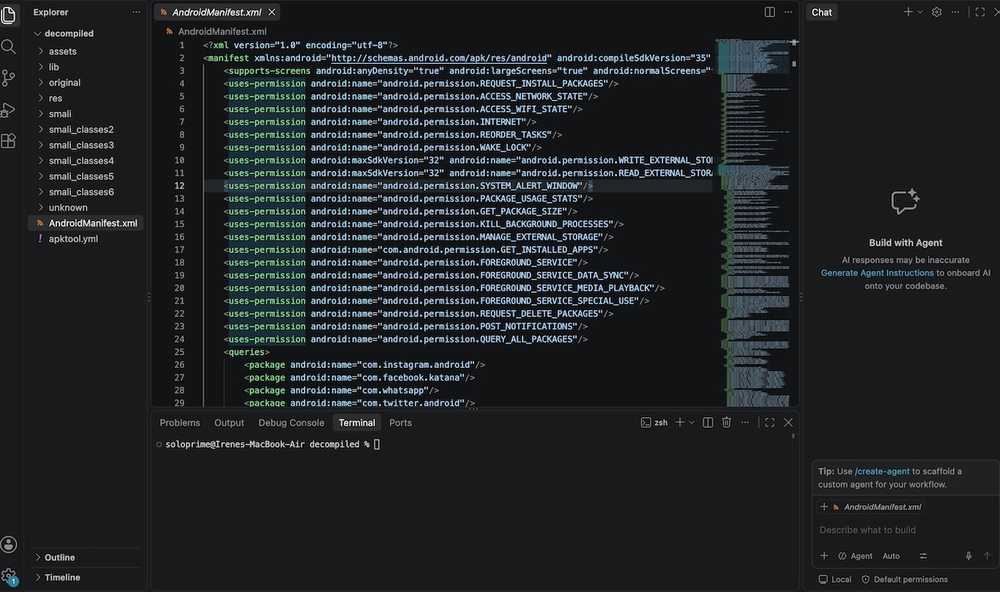This screenshot has height=592, width=1000.
Task: Open Default permissions selector
Action: [904, 579]
